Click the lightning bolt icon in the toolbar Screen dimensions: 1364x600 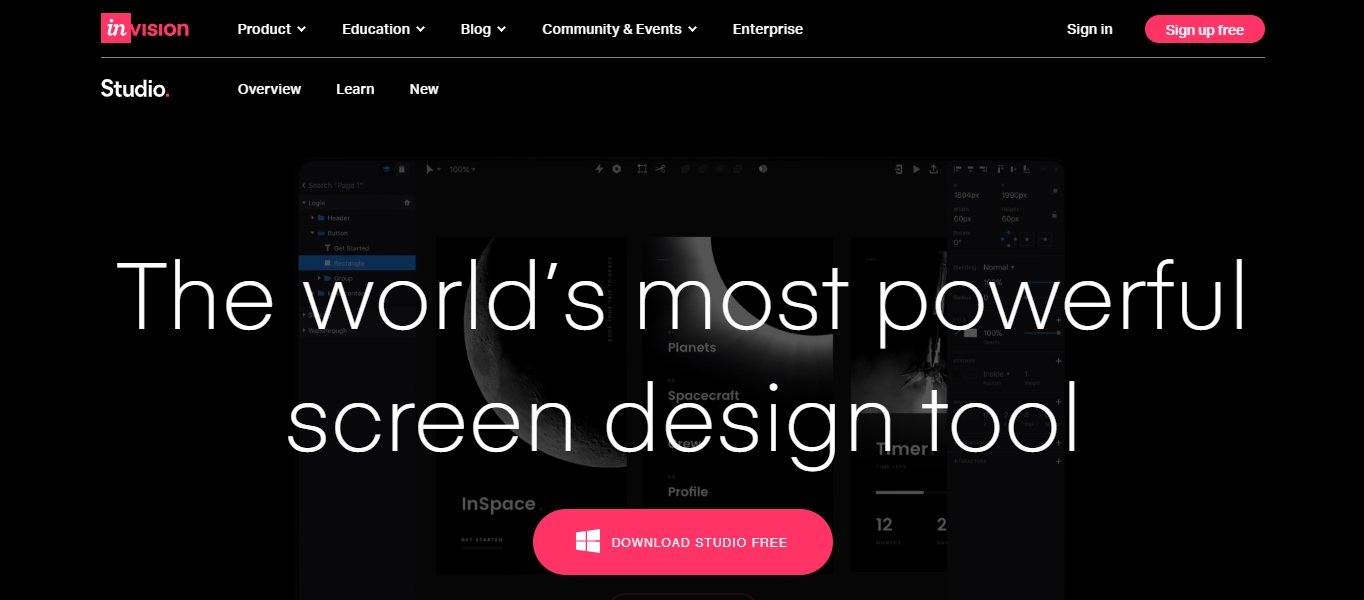(598, 169)
